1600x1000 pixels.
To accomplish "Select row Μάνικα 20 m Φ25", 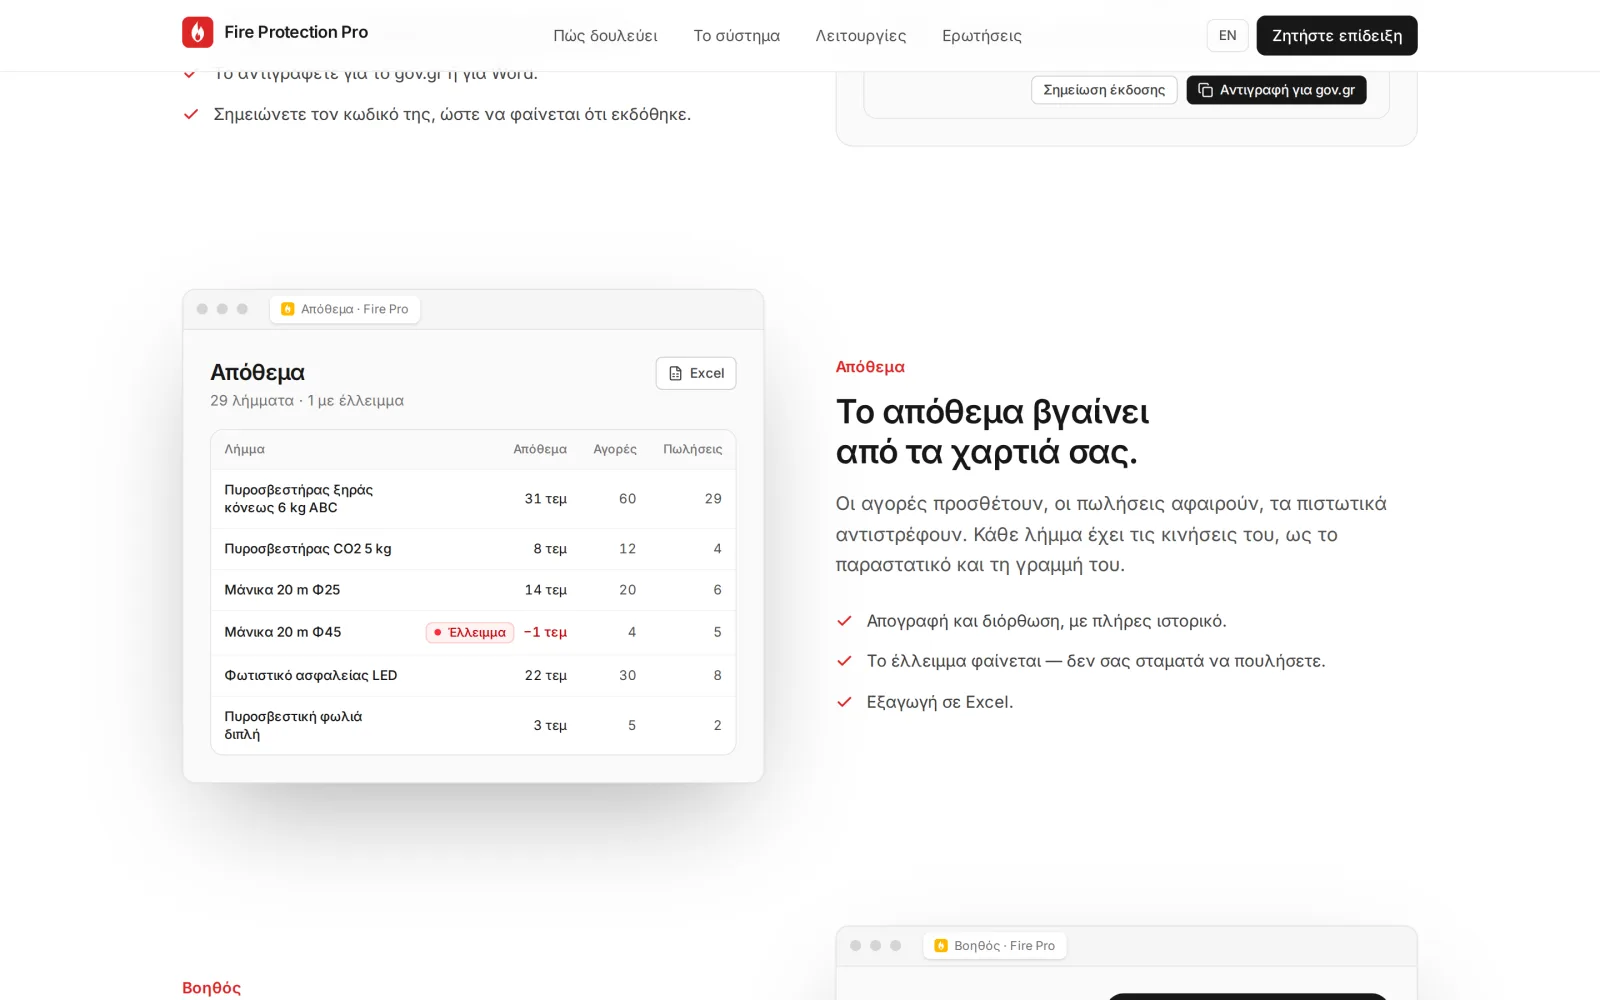I will (473, 590).
